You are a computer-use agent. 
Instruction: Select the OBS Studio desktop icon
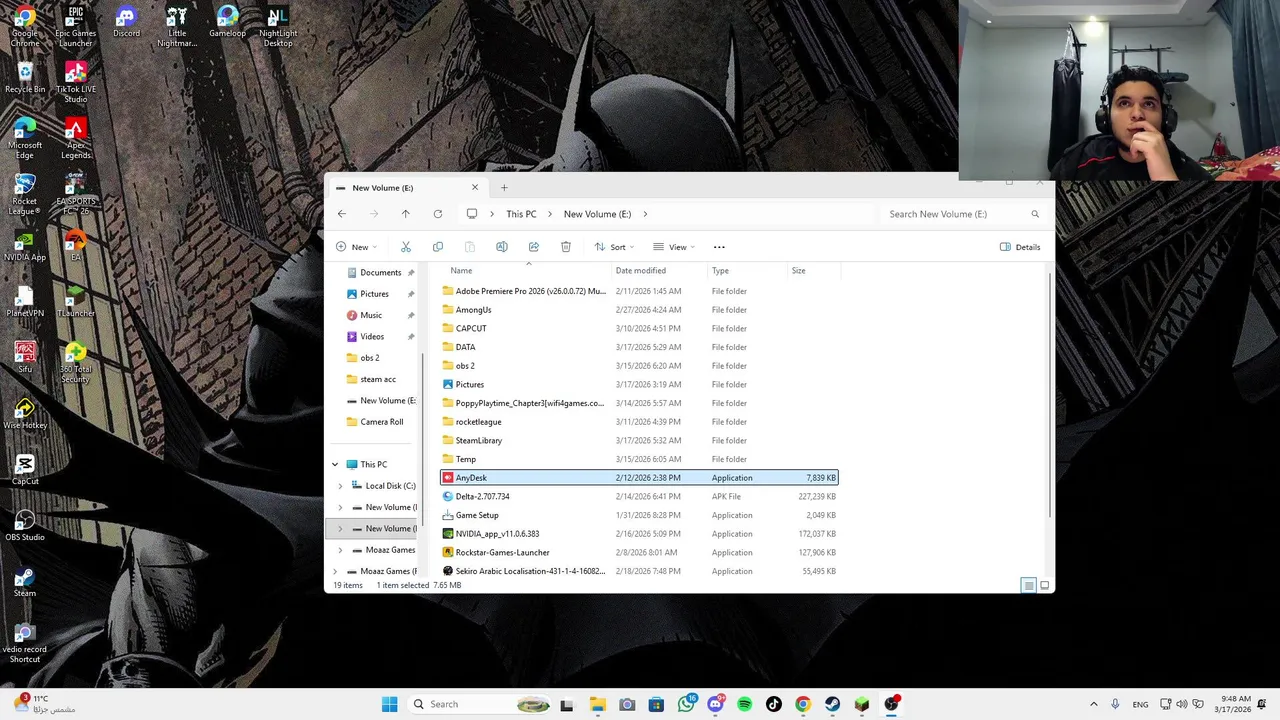click(25, 526)
